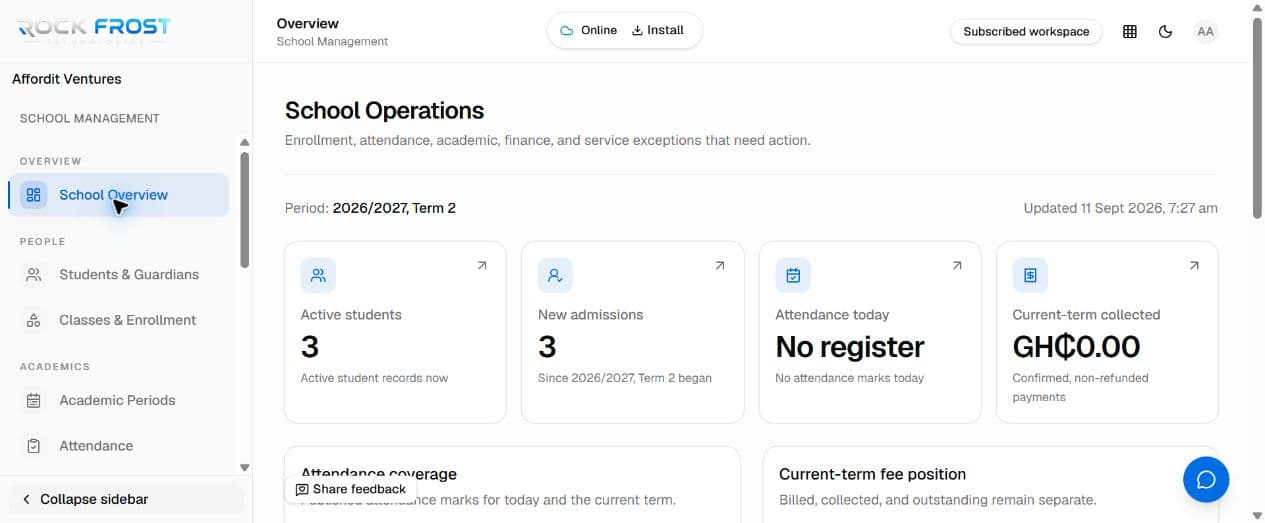Go to Classes & Enrollment

pos(119,320)
